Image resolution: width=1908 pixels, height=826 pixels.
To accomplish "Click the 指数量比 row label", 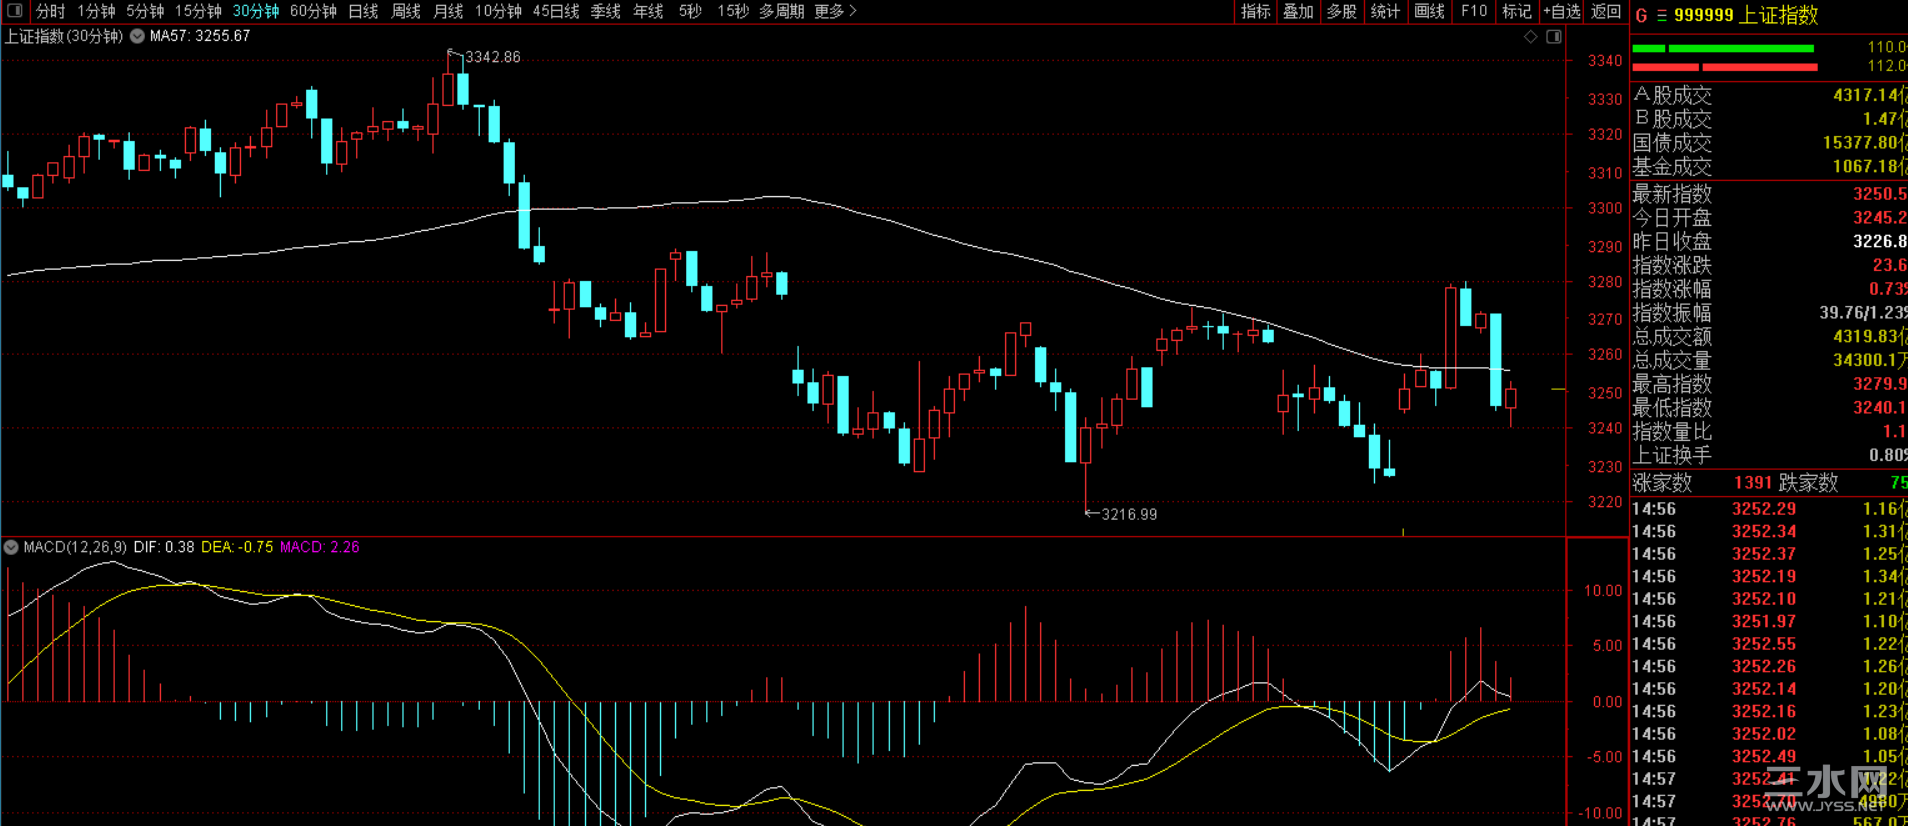I will click(1672, 432).
